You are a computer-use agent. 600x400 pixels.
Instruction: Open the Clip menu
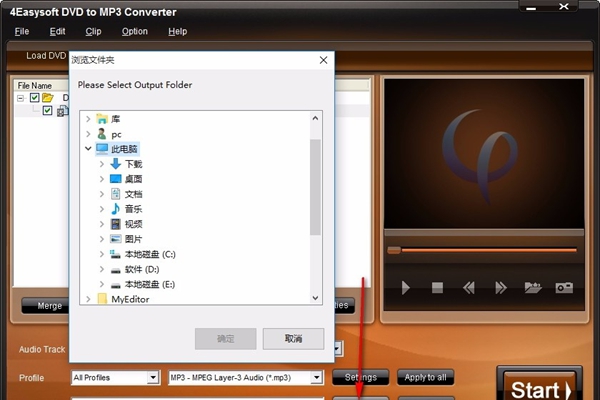point(93,31)
